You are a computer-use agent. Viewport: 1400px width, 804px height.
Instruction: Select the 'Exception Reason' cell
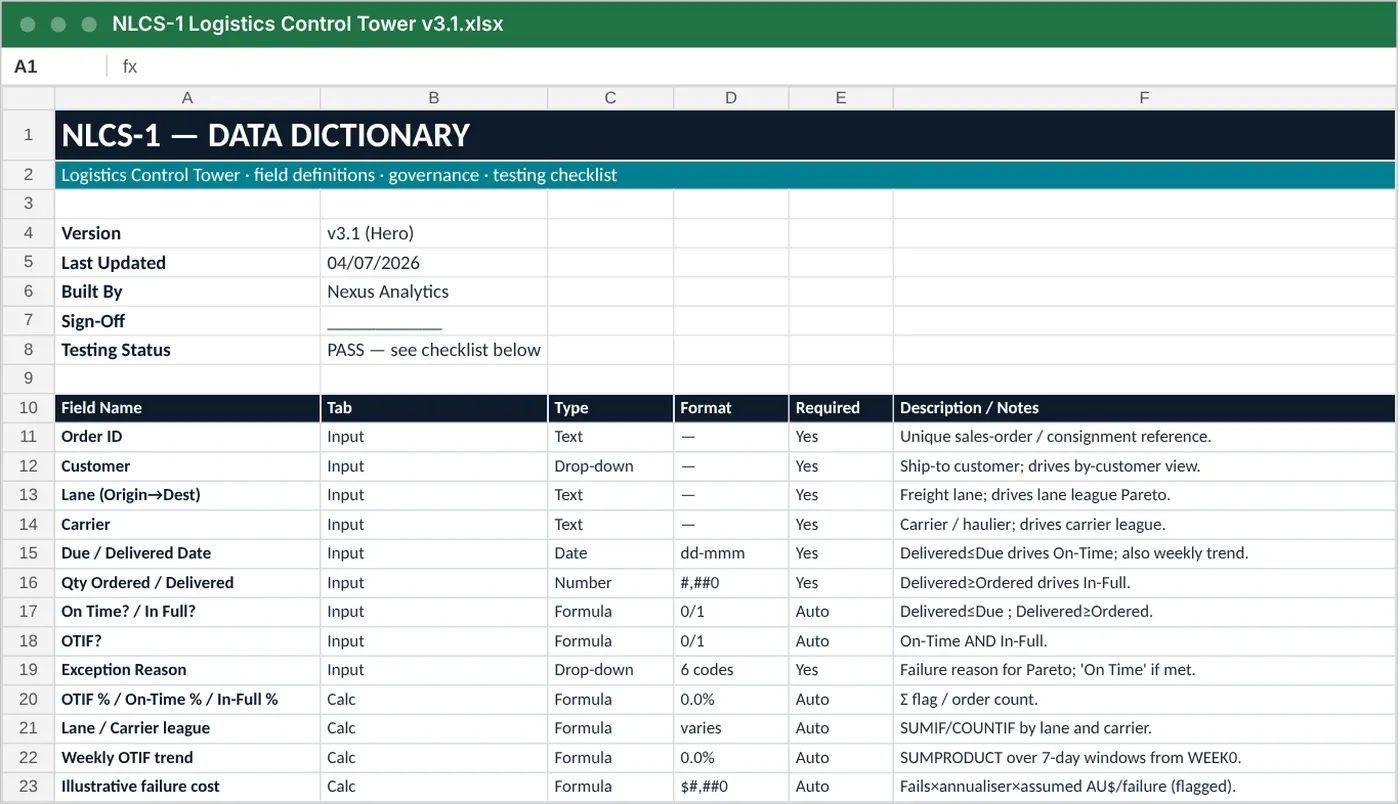tap(187, 670)
